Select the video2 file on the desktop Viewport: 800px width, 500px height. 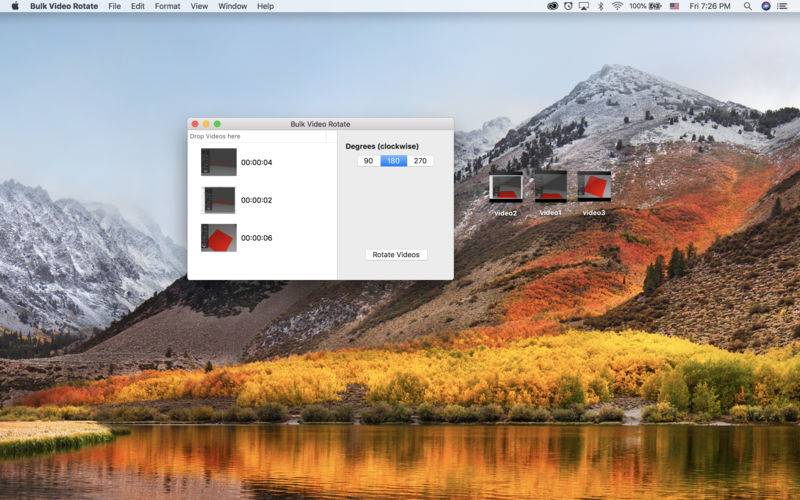pyautogui.click(x=505, y=187)
